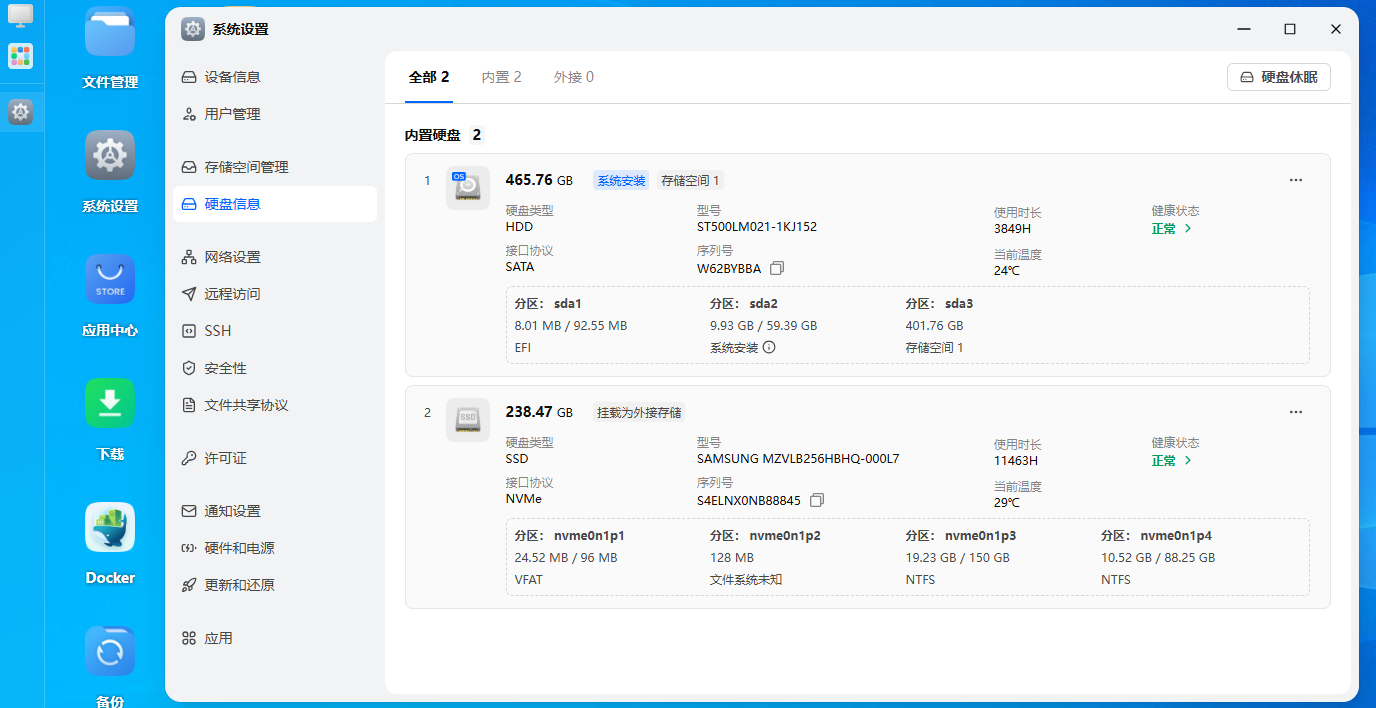Screen dimensions: 1376x708
Task: Open the 下载 download app icon
Action: point(110,404)
